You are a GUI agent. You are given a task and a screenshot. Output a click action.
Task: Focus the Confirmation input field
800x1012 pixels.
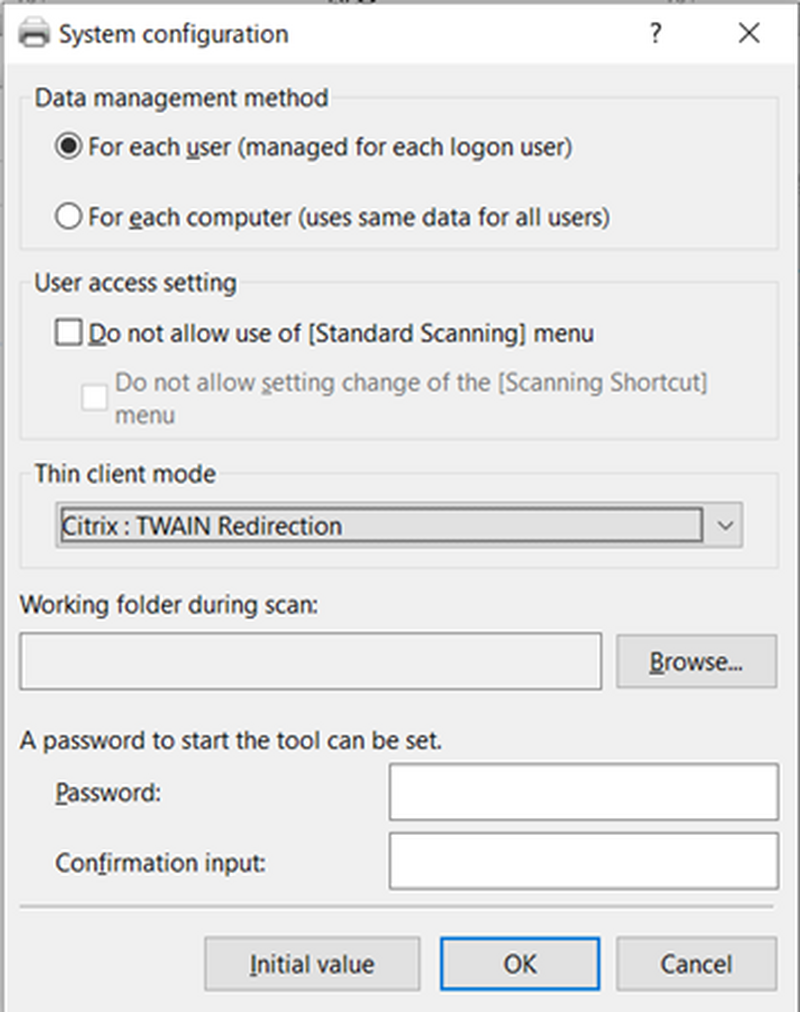pyautogui.click(x=583, y=861)
